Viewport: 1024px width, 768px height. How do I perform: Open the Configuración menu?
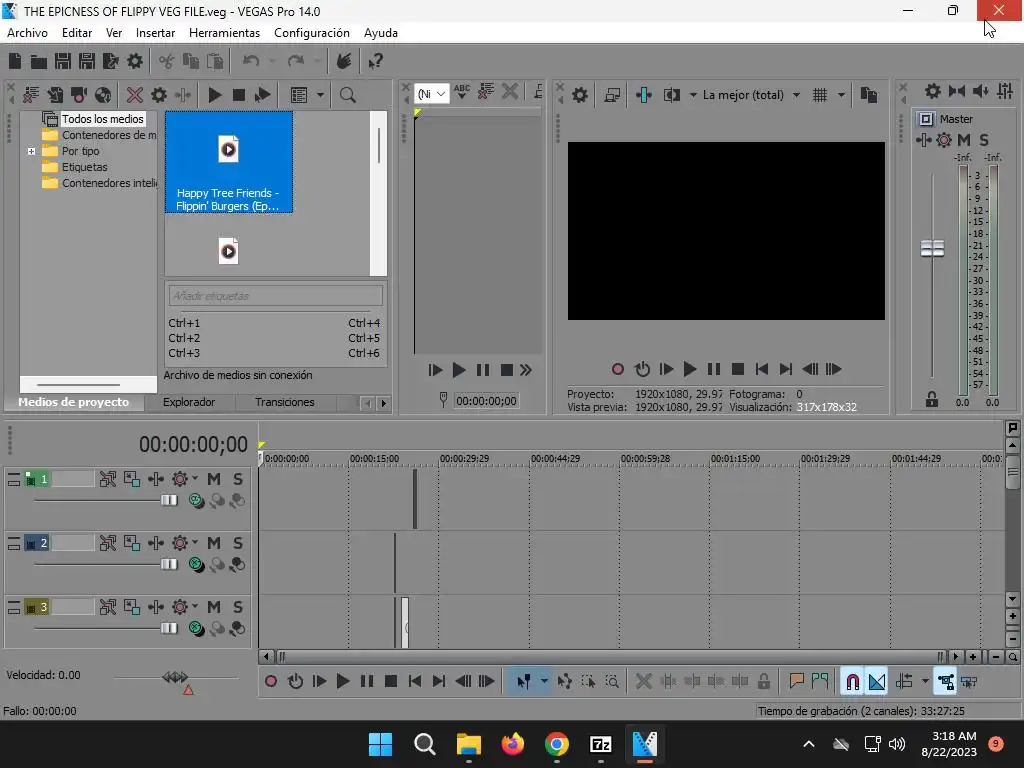pos(312,33)
